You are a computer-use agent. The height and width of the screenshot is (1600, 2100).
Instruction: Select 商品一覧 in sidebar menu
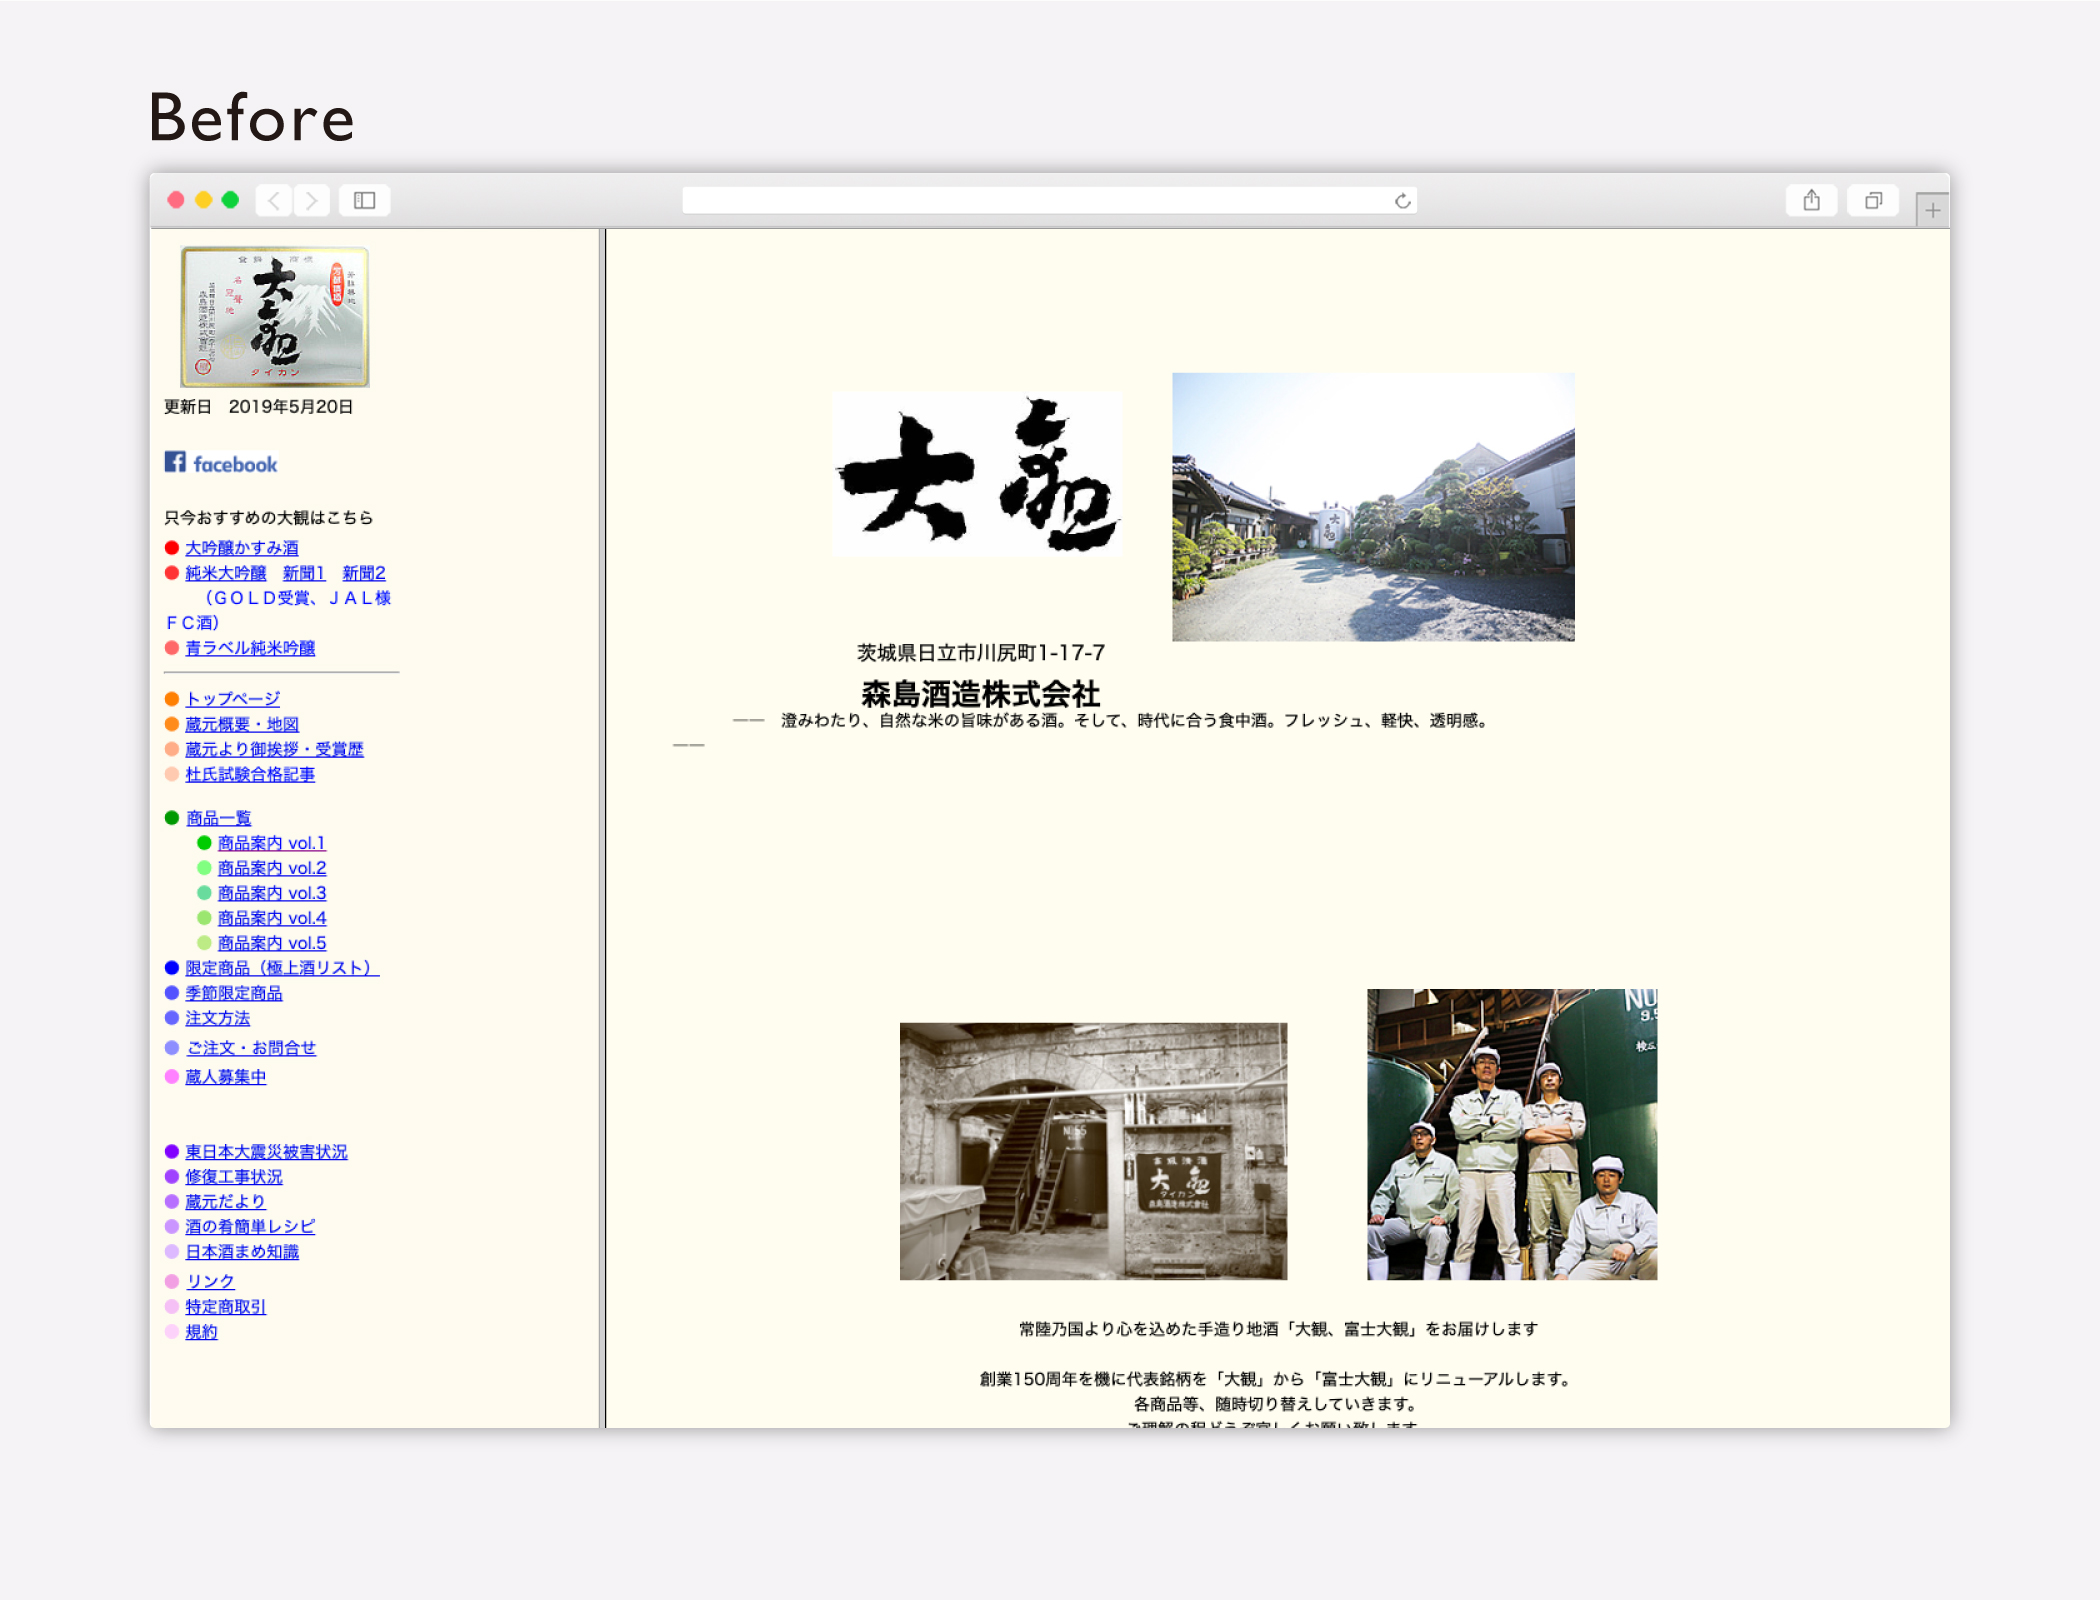coord(218,818)
